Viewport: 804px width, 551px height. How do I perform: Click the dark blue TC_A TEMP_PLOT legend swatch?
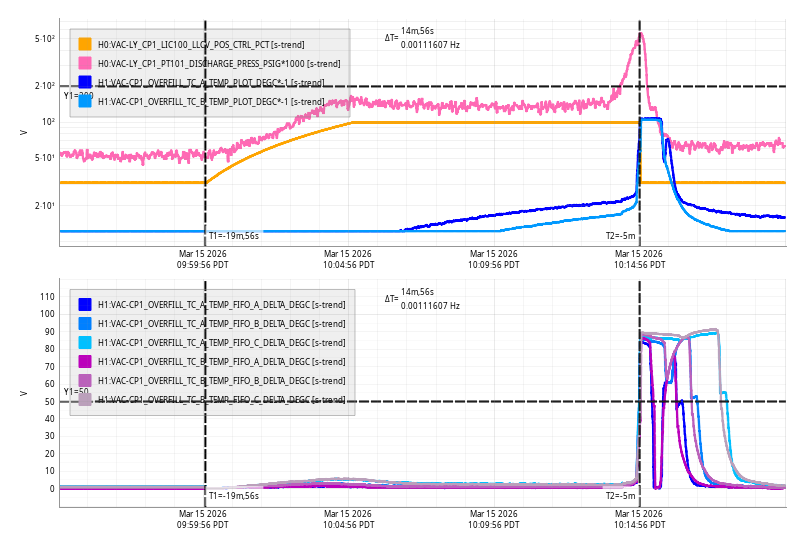click(85, 83)
